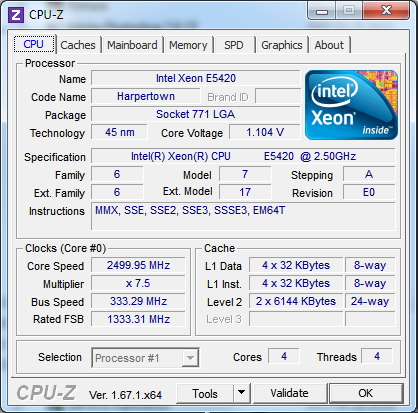
Task: Select the SPD tab
Action: (x=234, y=45)
